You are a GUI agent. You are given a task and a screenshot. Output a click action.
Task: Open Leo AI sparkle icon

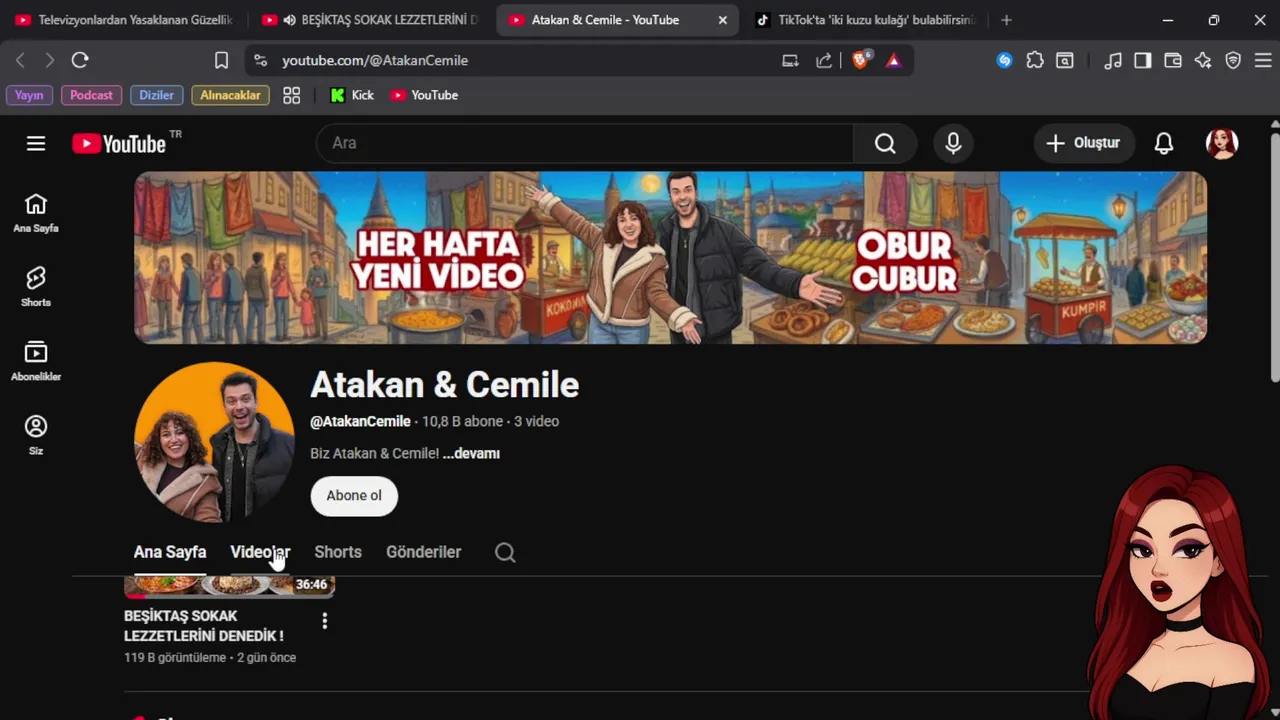(x=1203, y=60)
